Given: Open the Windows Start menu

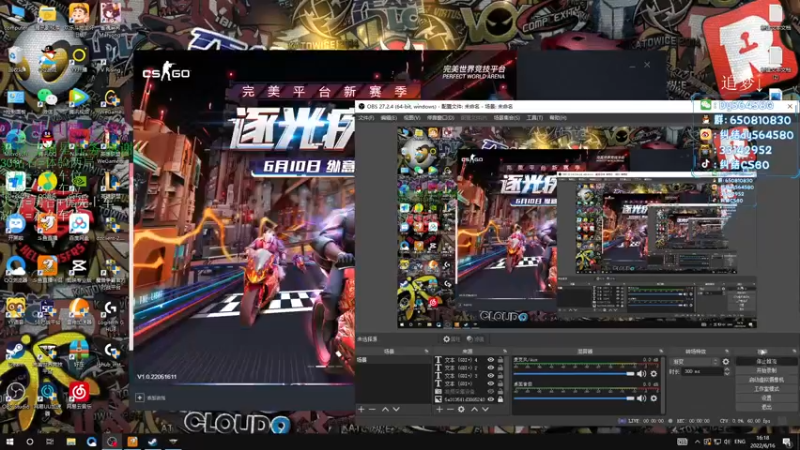Looking at the screenshot, I should click(x=9, y=441).
